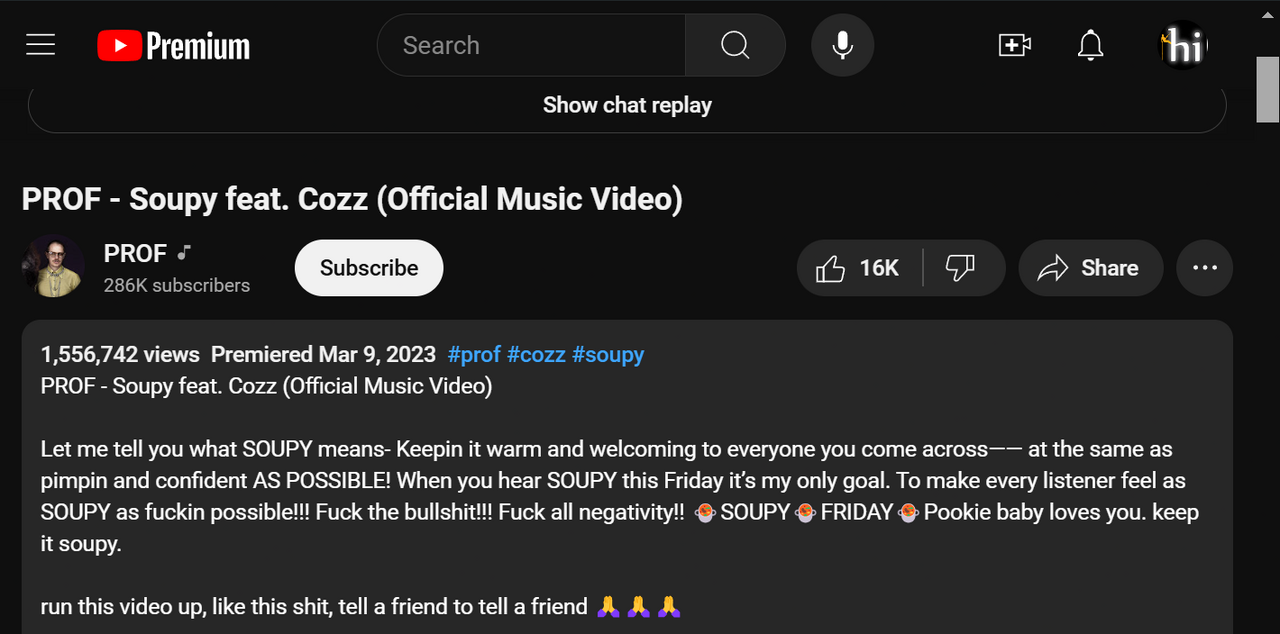Go to YouTube Premium home logo
1280x634 pixels.
click(x=174, y=45)
